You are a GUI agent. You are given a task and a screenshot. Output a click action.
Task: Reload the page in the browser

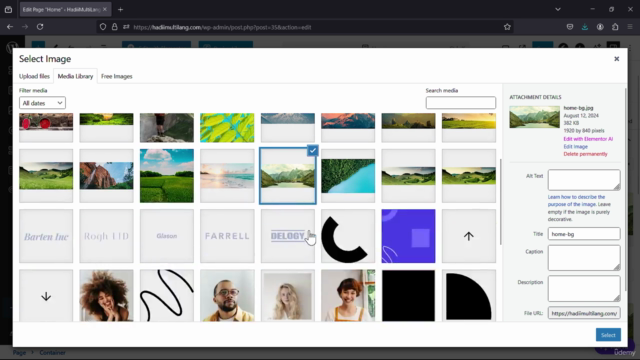pos(40,27)
